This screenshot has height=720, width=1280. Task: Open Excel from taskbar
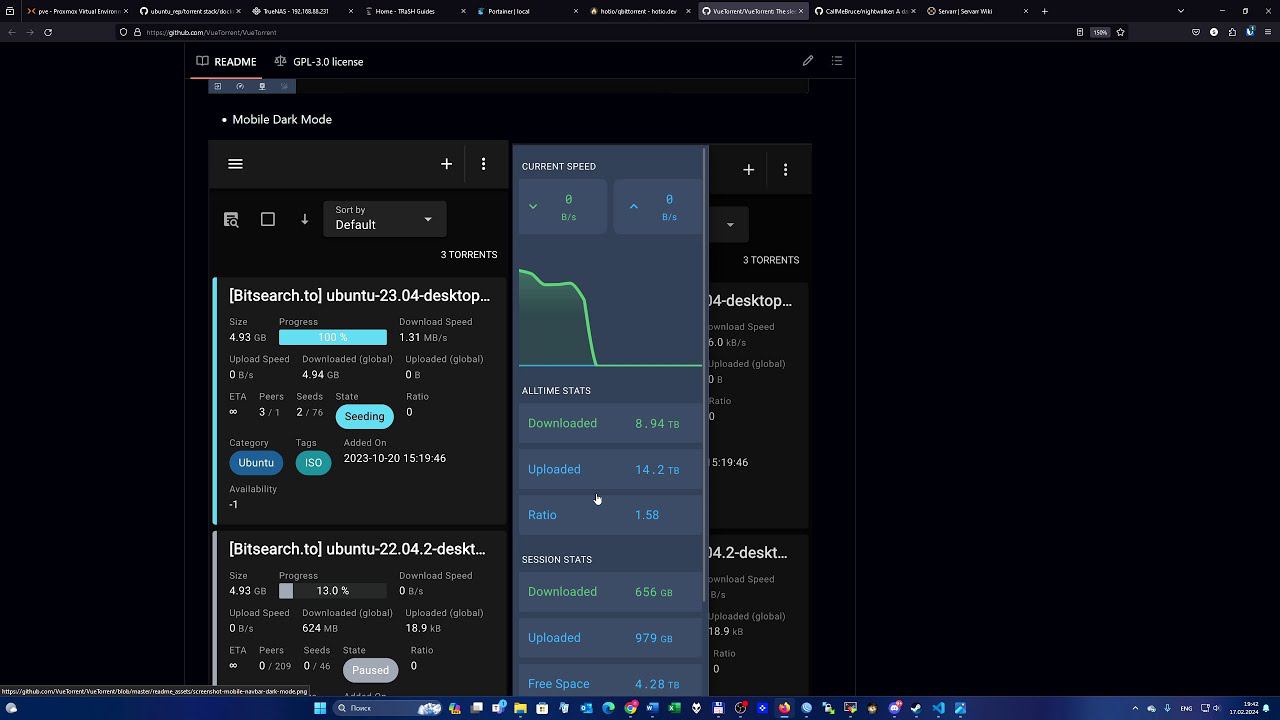[x=674, y=708]
